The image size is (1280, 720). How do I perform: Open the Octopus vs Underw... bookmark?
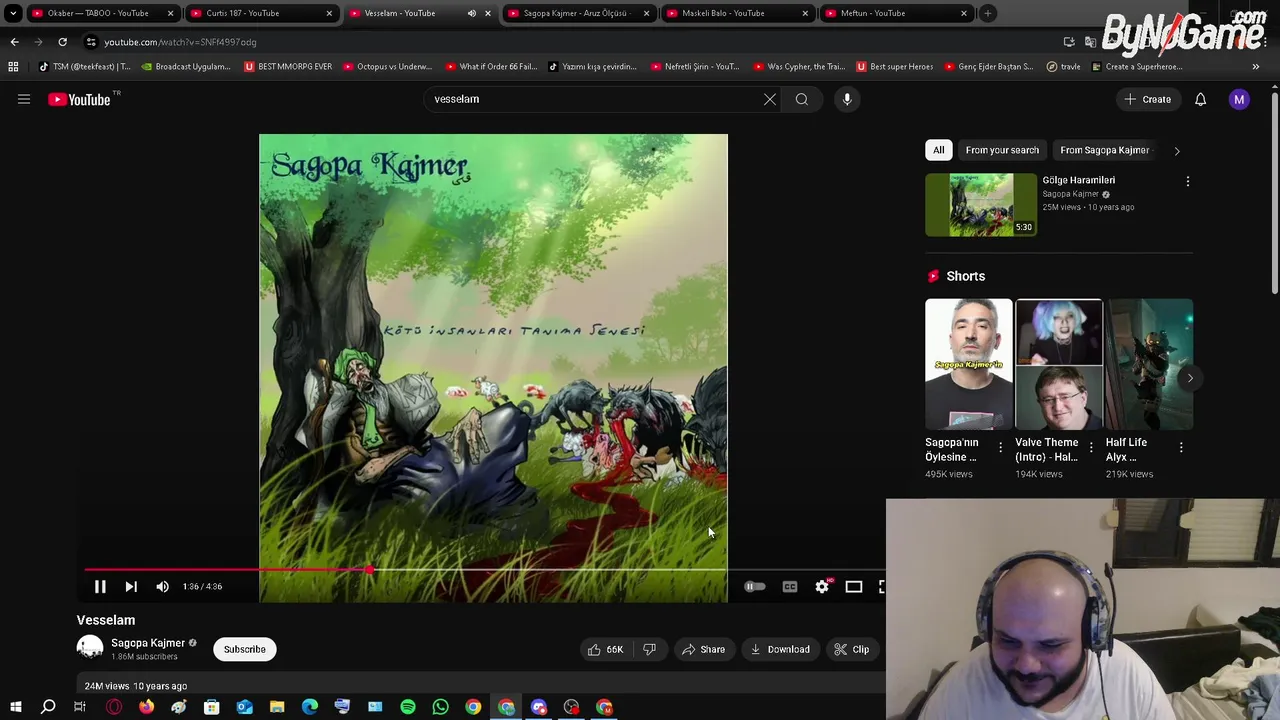click(387, 67)
